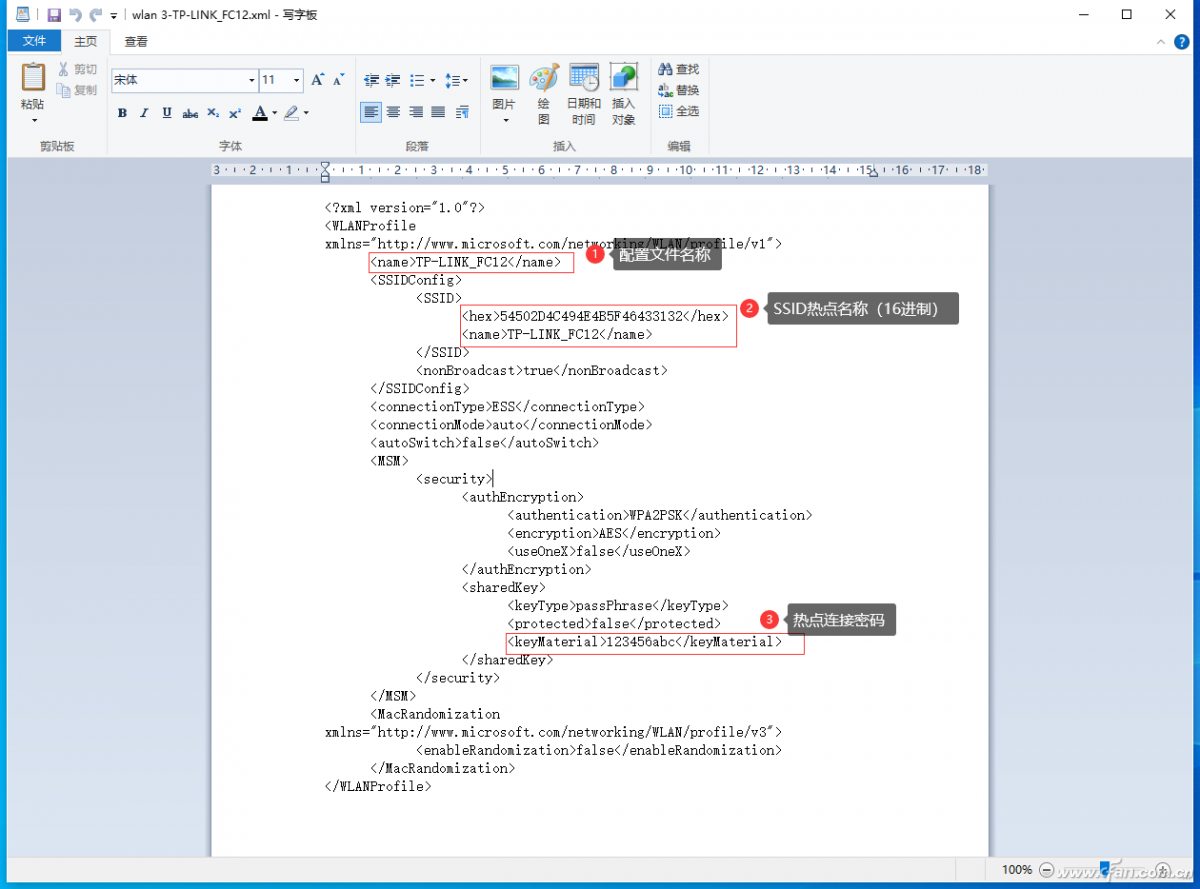
Task: Click the <authentication>WPA2PSK</authentication> line
Action: point(660,515)
